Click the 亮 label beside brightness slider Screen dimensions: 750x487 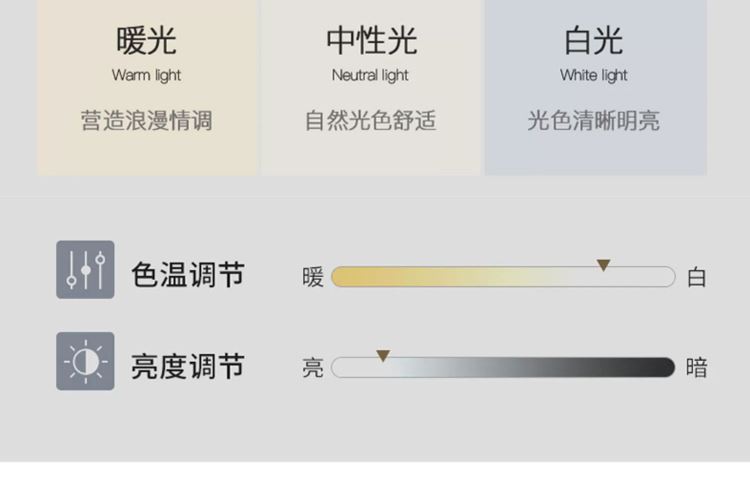coord(313,368)
